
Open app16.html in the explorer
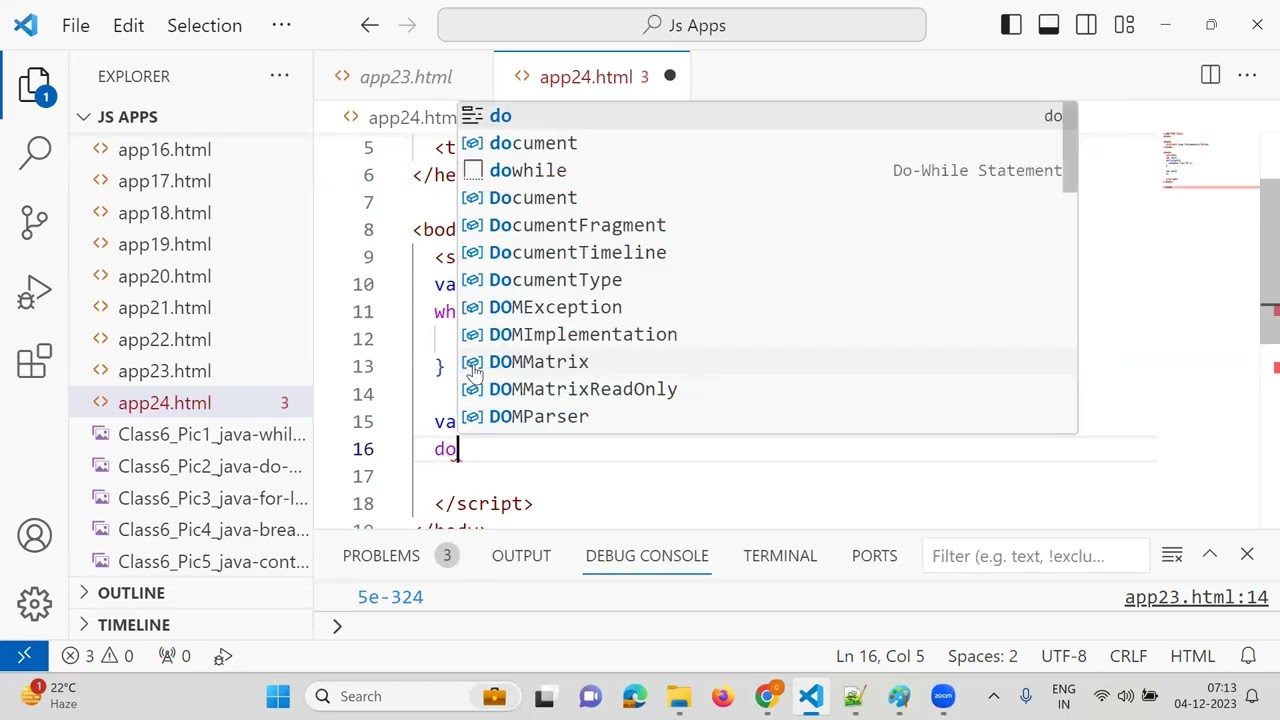[191, 149]
